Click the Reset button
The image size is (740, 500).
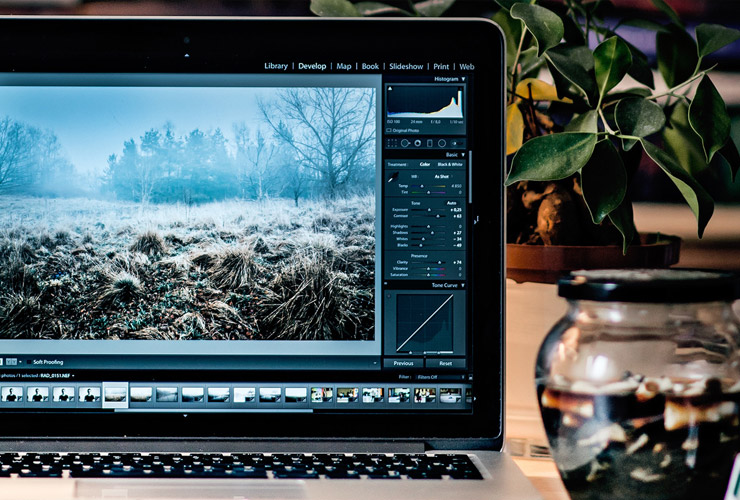click(446, 363)
